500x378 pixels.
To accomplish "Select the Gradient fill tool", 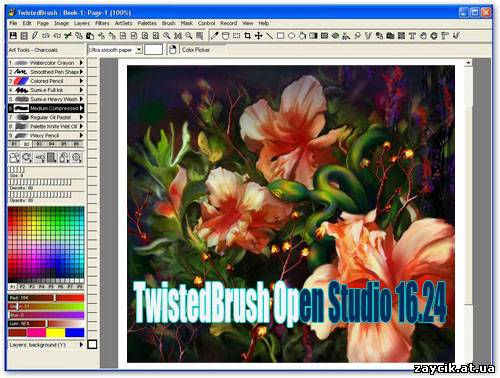I will click(x=313, y=35).
